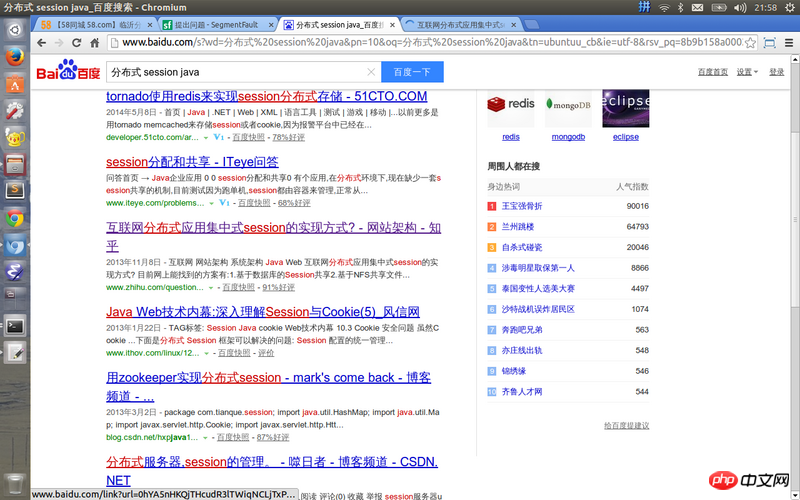
Task: Go to the browser home page
Action: (x=94, y=43)
